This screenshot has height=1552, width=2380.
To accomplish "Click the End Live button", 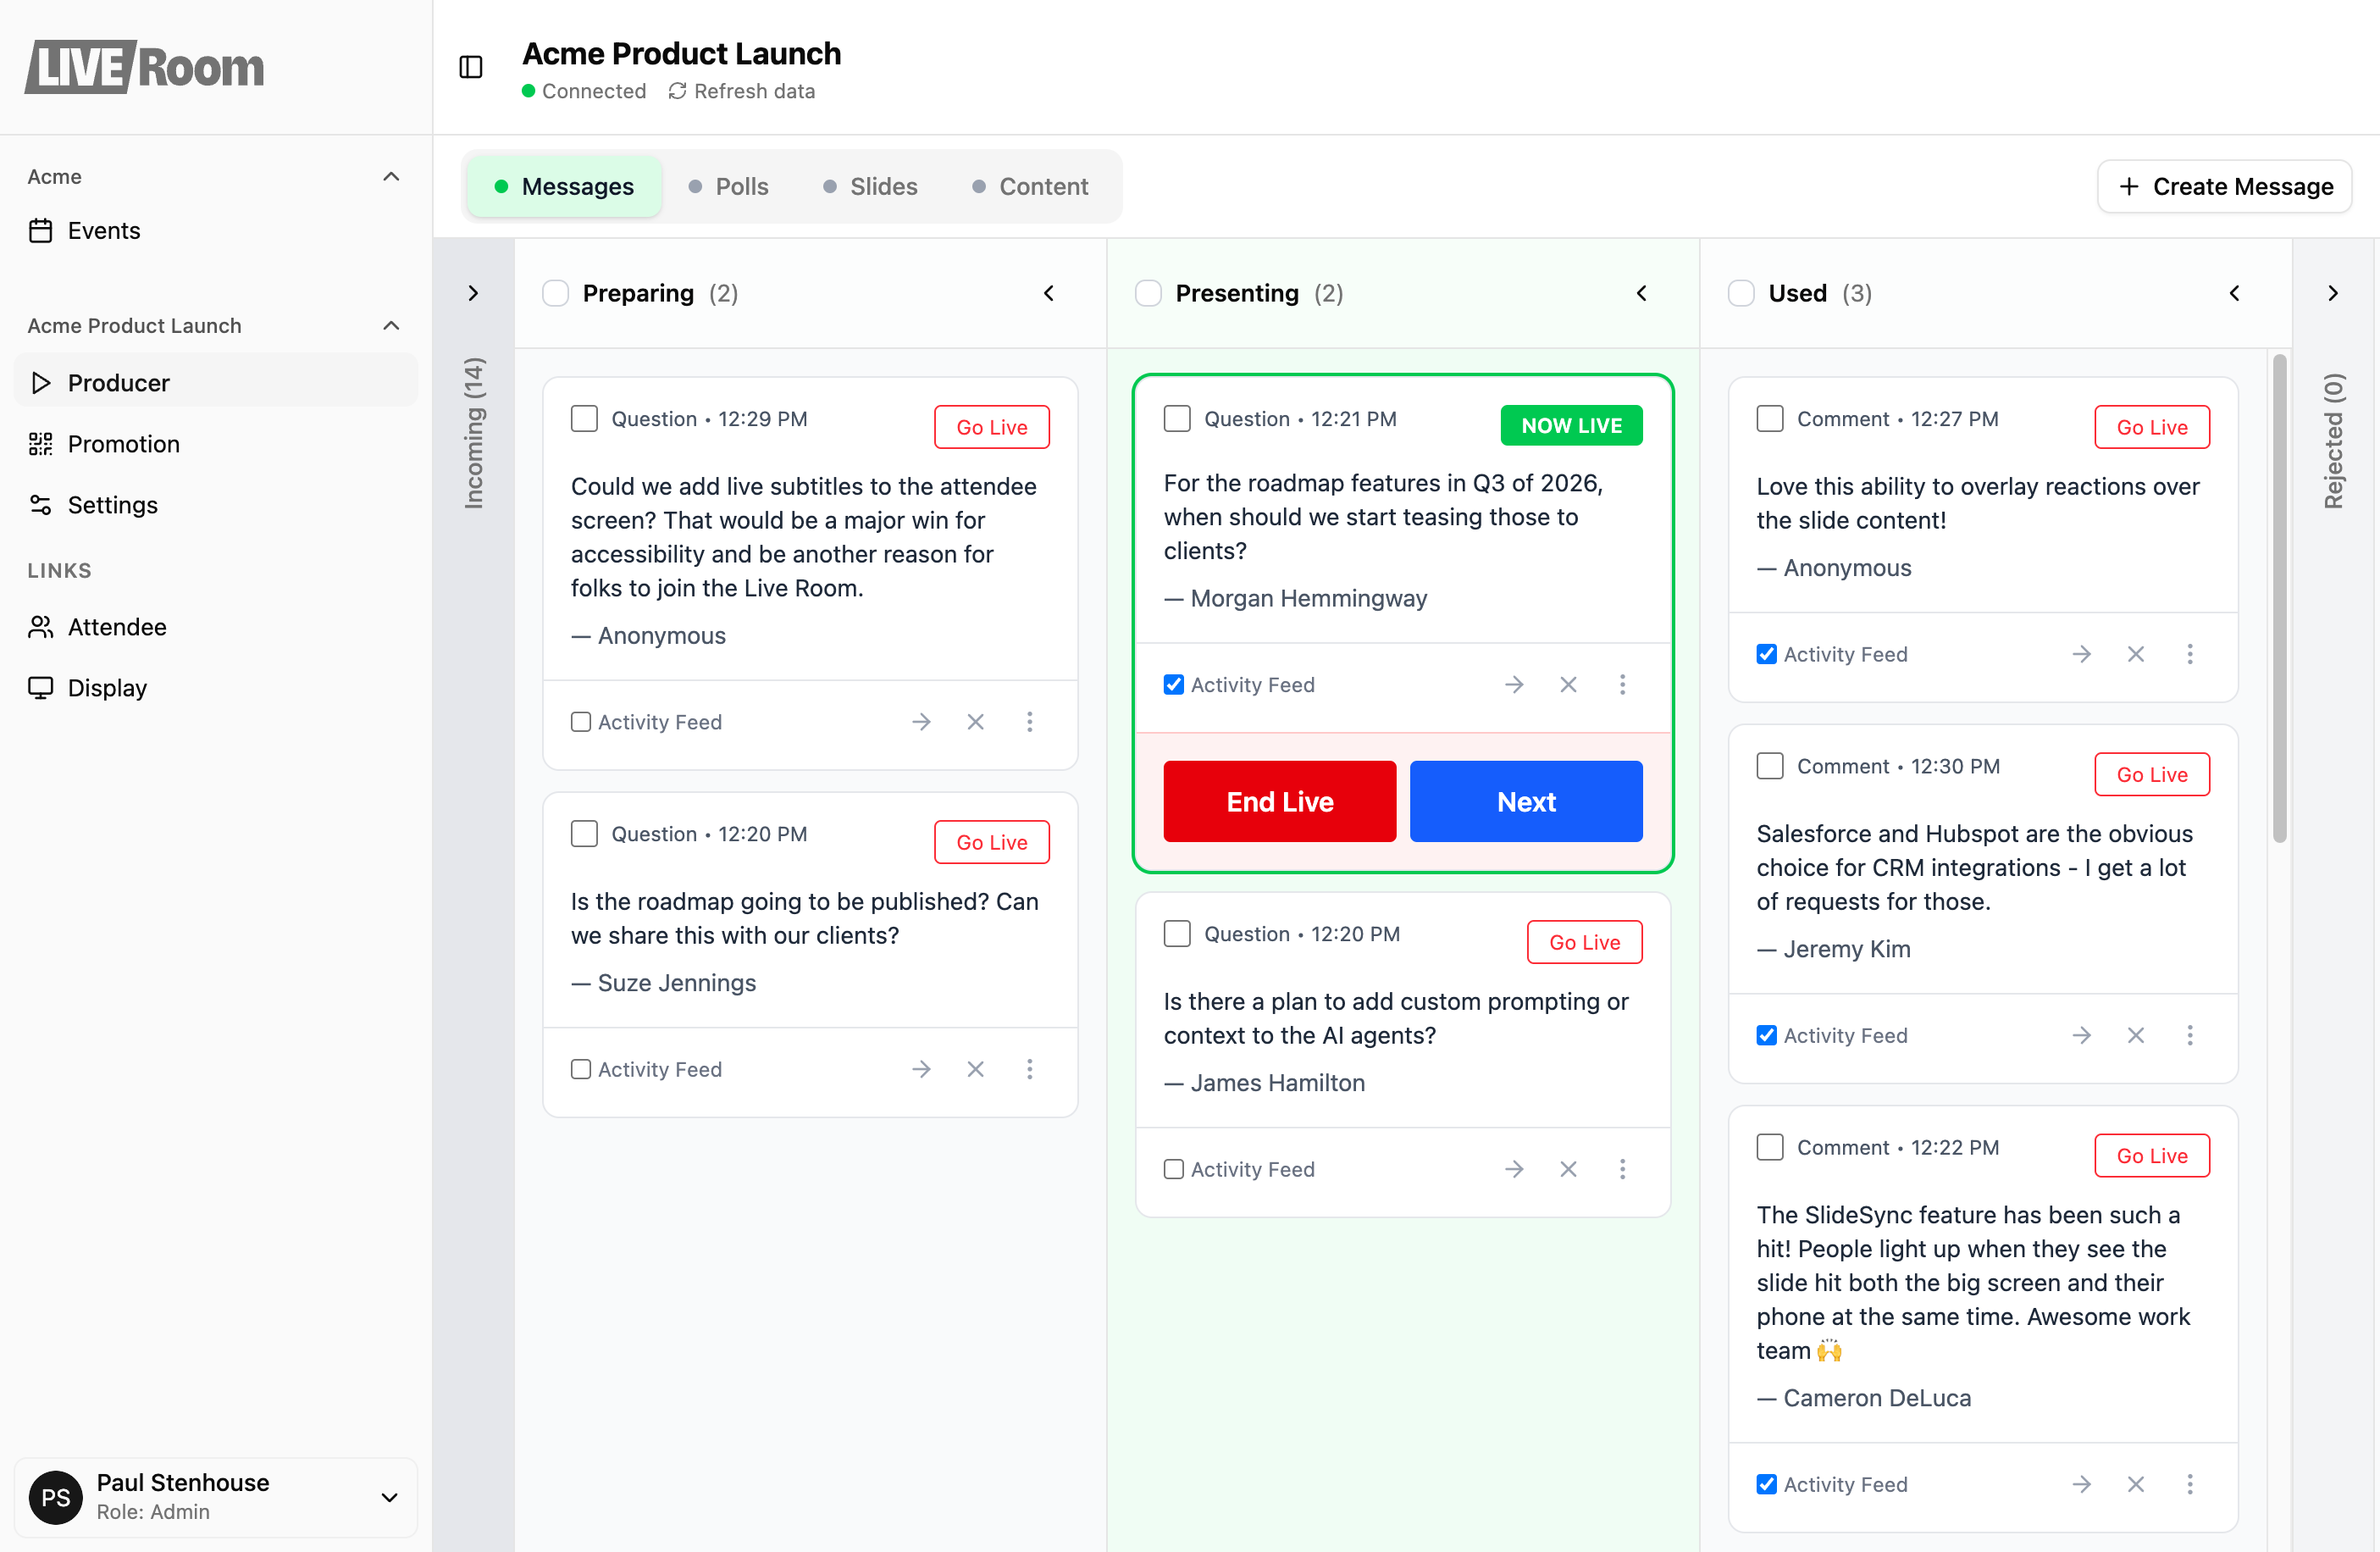I will pyautogui.click(x=1279, y=801).
